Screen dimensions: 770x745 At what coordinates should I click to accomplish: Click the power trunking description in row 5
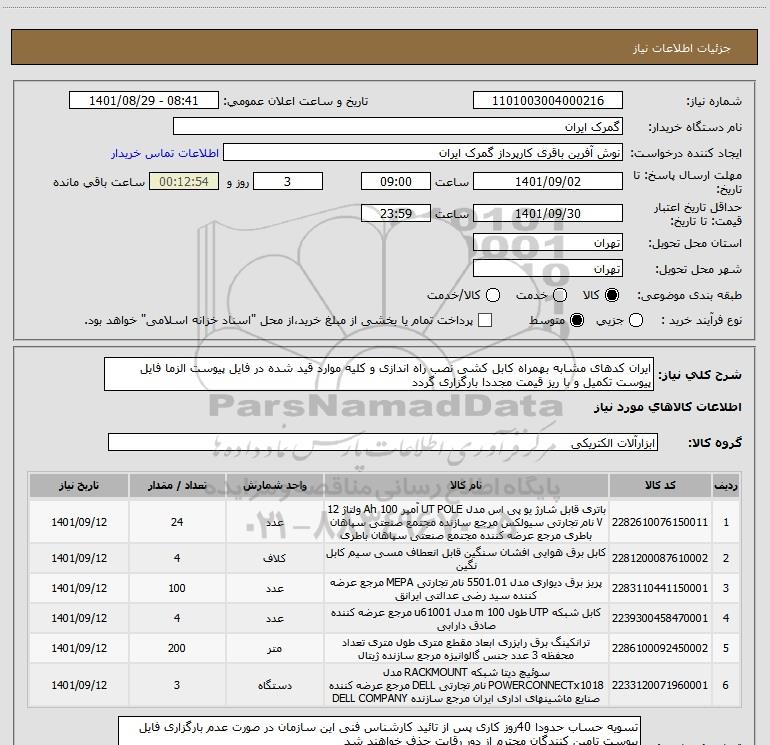466,649
